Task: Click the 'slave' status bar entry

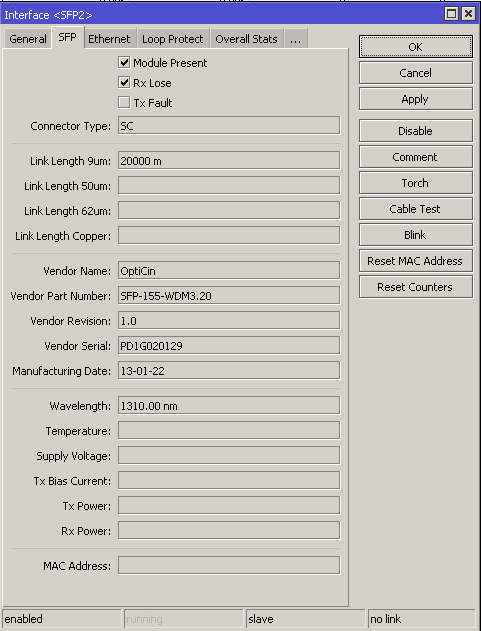Action: point(306,619)
